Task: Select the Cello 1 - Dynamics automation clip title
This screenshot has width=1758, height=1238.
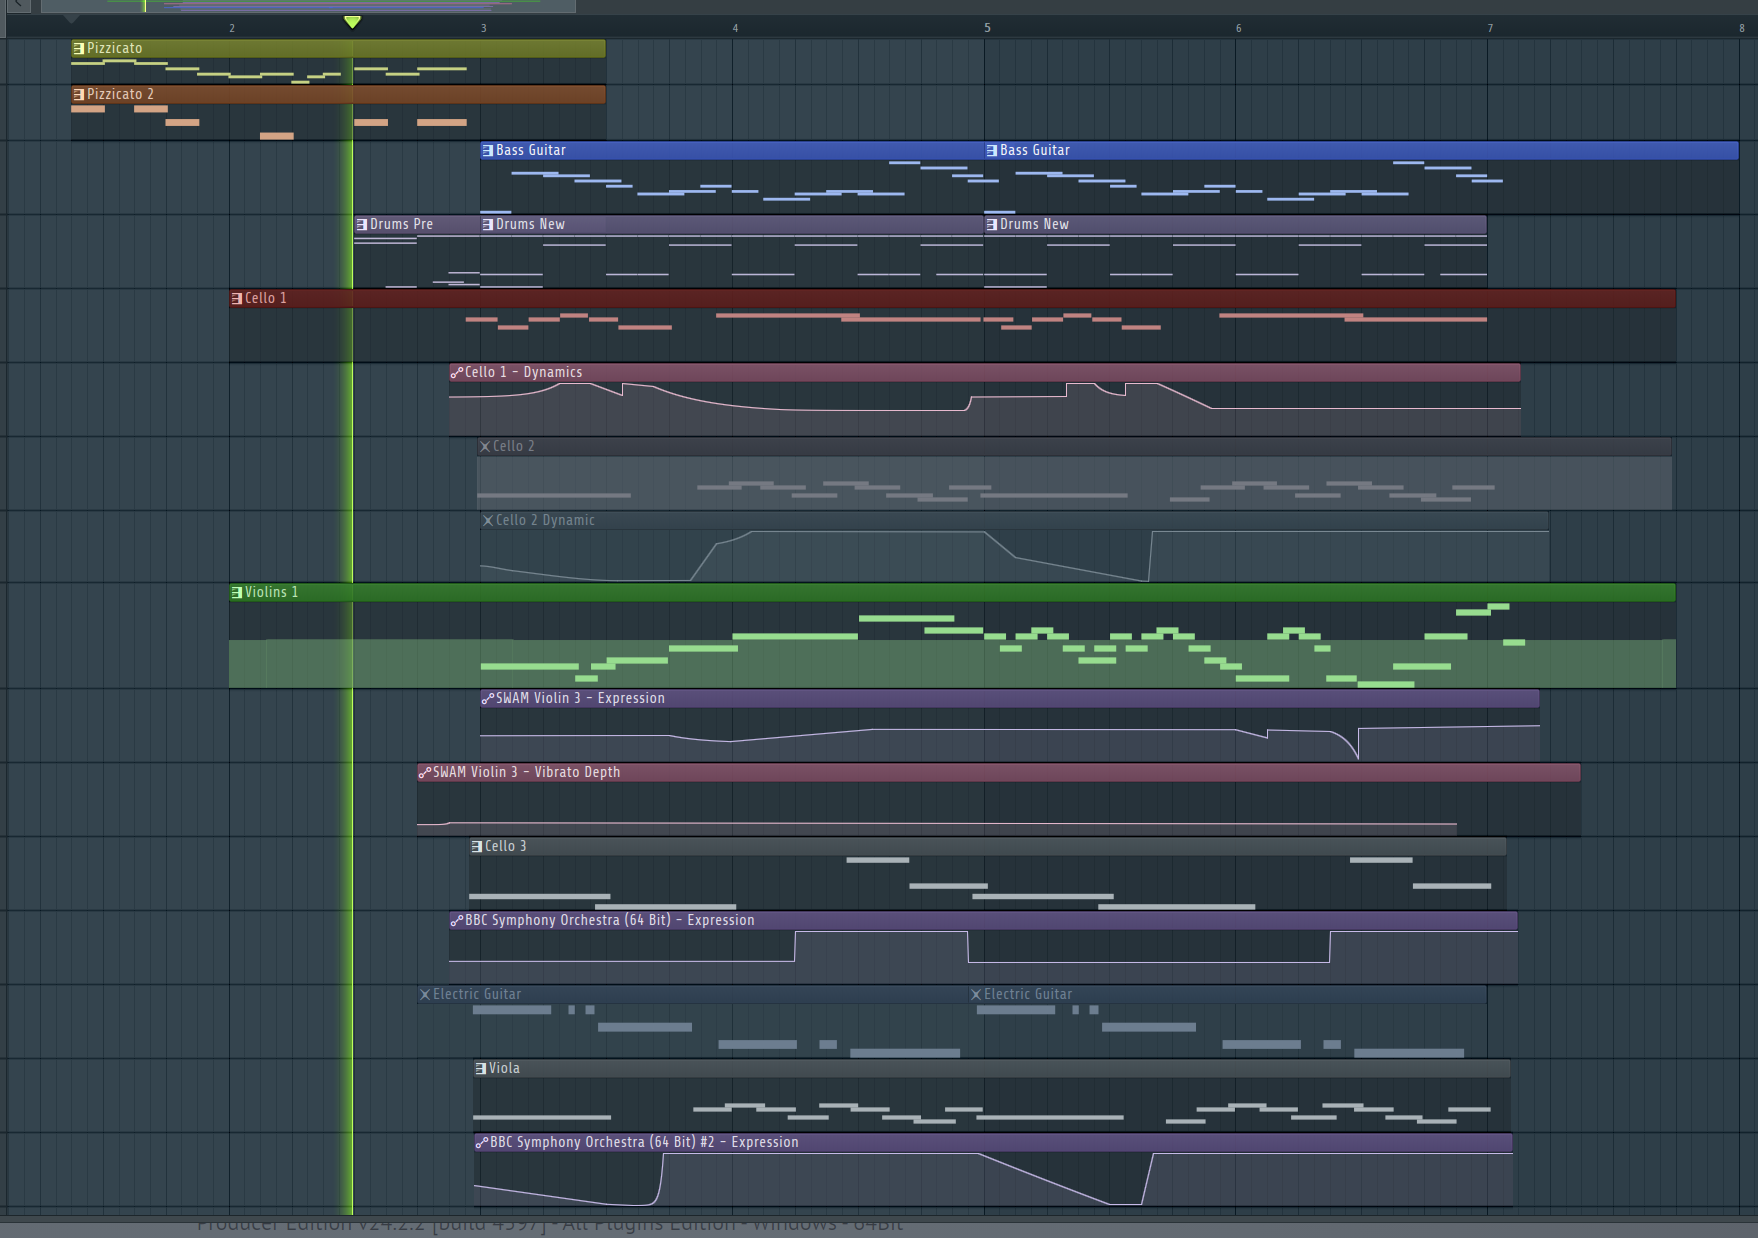Action: pos(524,372)
